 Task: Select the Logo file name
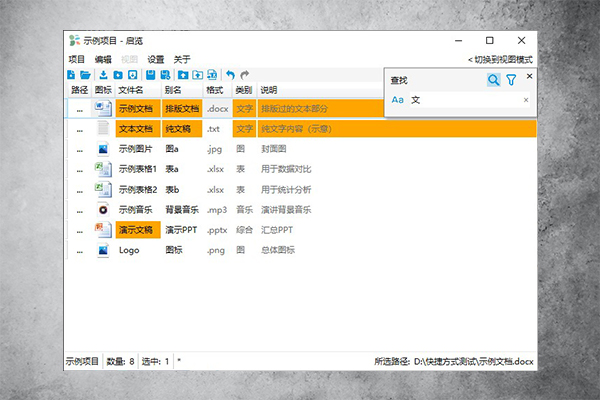pyautogui.click(x=129, y=250)
